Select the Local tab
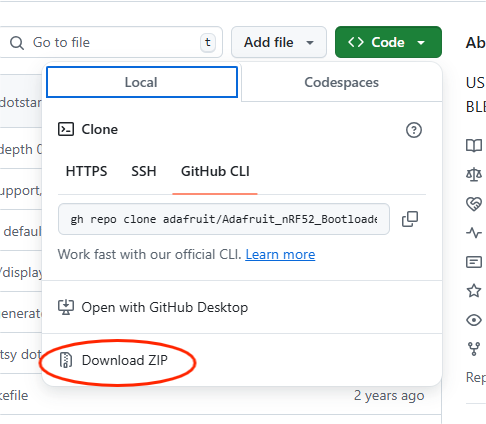This screenshot has height=424, width=486. coord(142,82)
